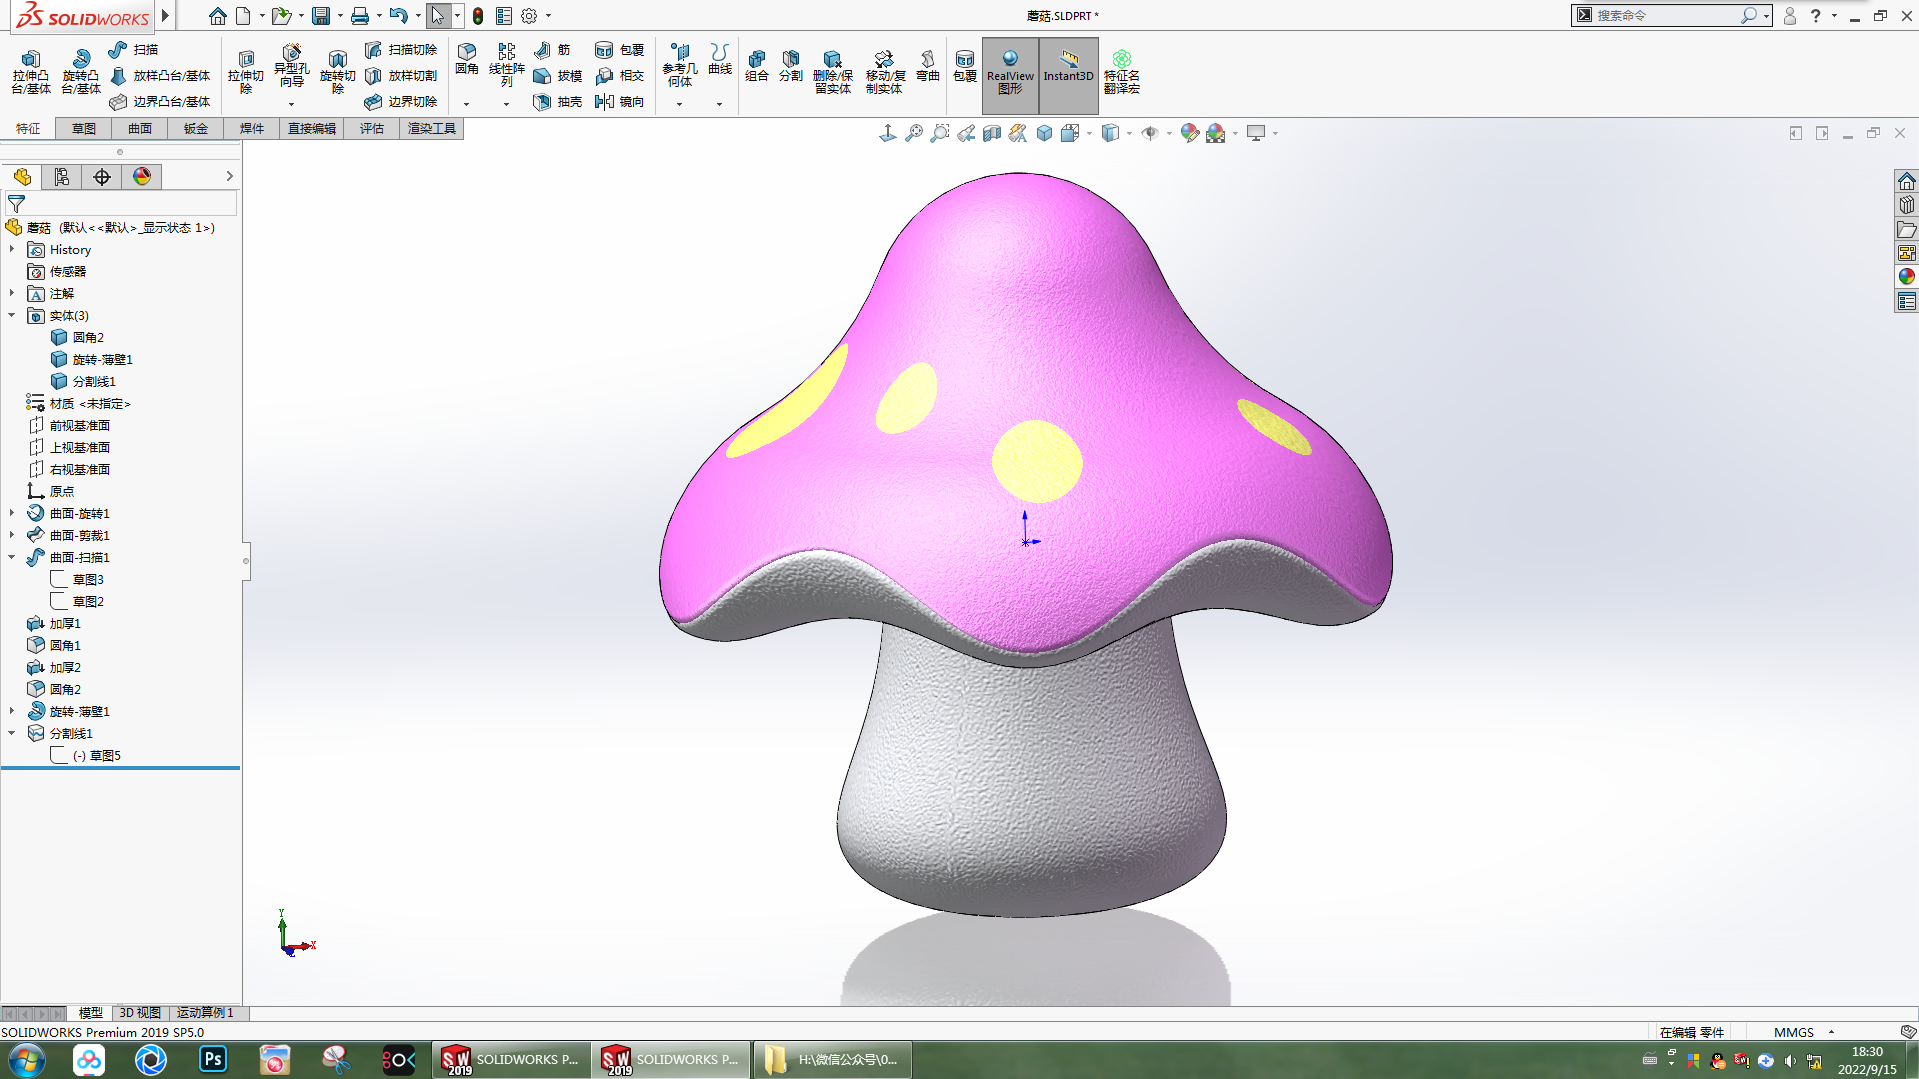Open the Photoshop icon on the taskbar

click(213, 1059)
